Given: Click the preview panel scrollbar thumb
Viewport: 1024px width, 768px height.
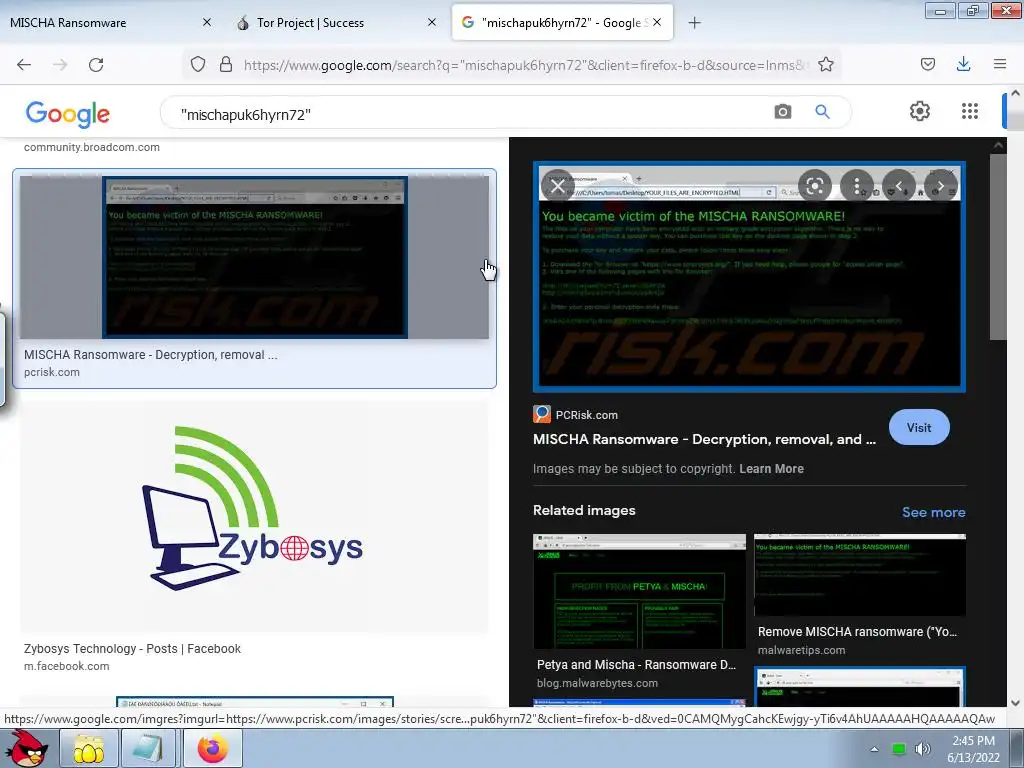Looking at the screenshot, I should 998,247.
